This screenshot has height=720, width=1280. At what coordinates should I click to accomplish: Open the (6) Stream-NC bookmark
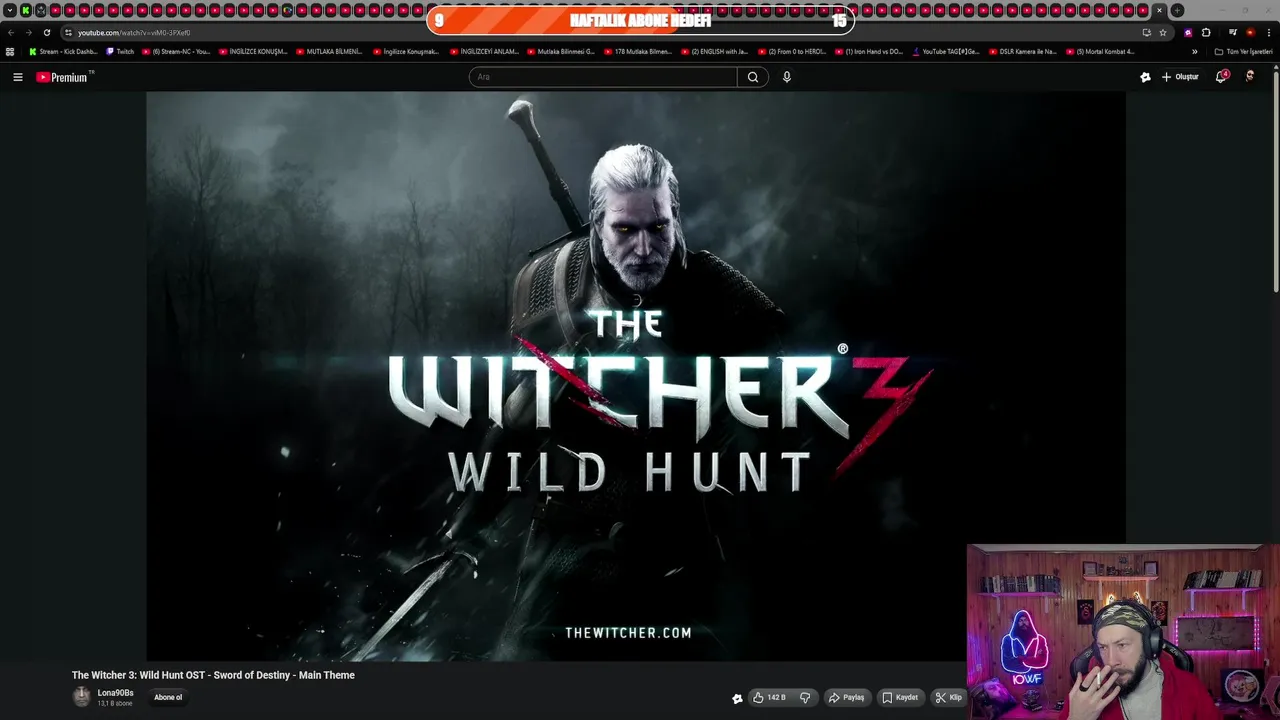click(x=176, y=51)
